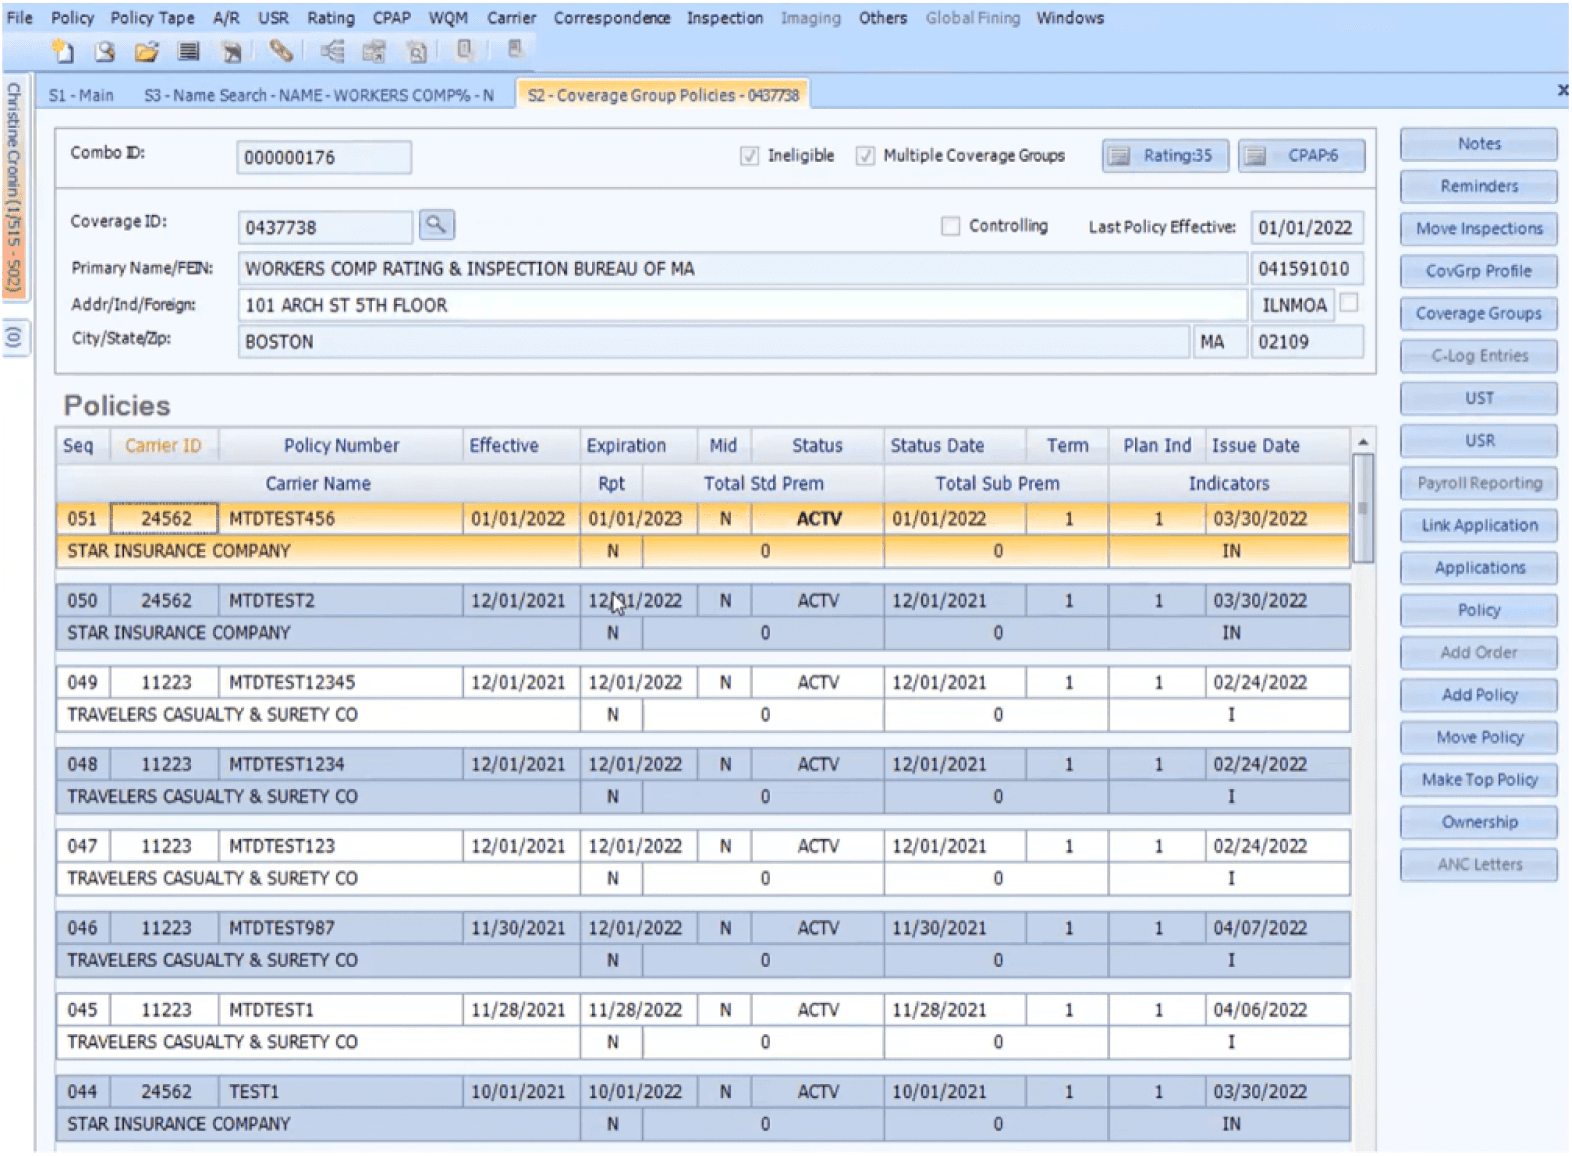
Task: Open the Policy Tape menu
Action: coord(152,18)
